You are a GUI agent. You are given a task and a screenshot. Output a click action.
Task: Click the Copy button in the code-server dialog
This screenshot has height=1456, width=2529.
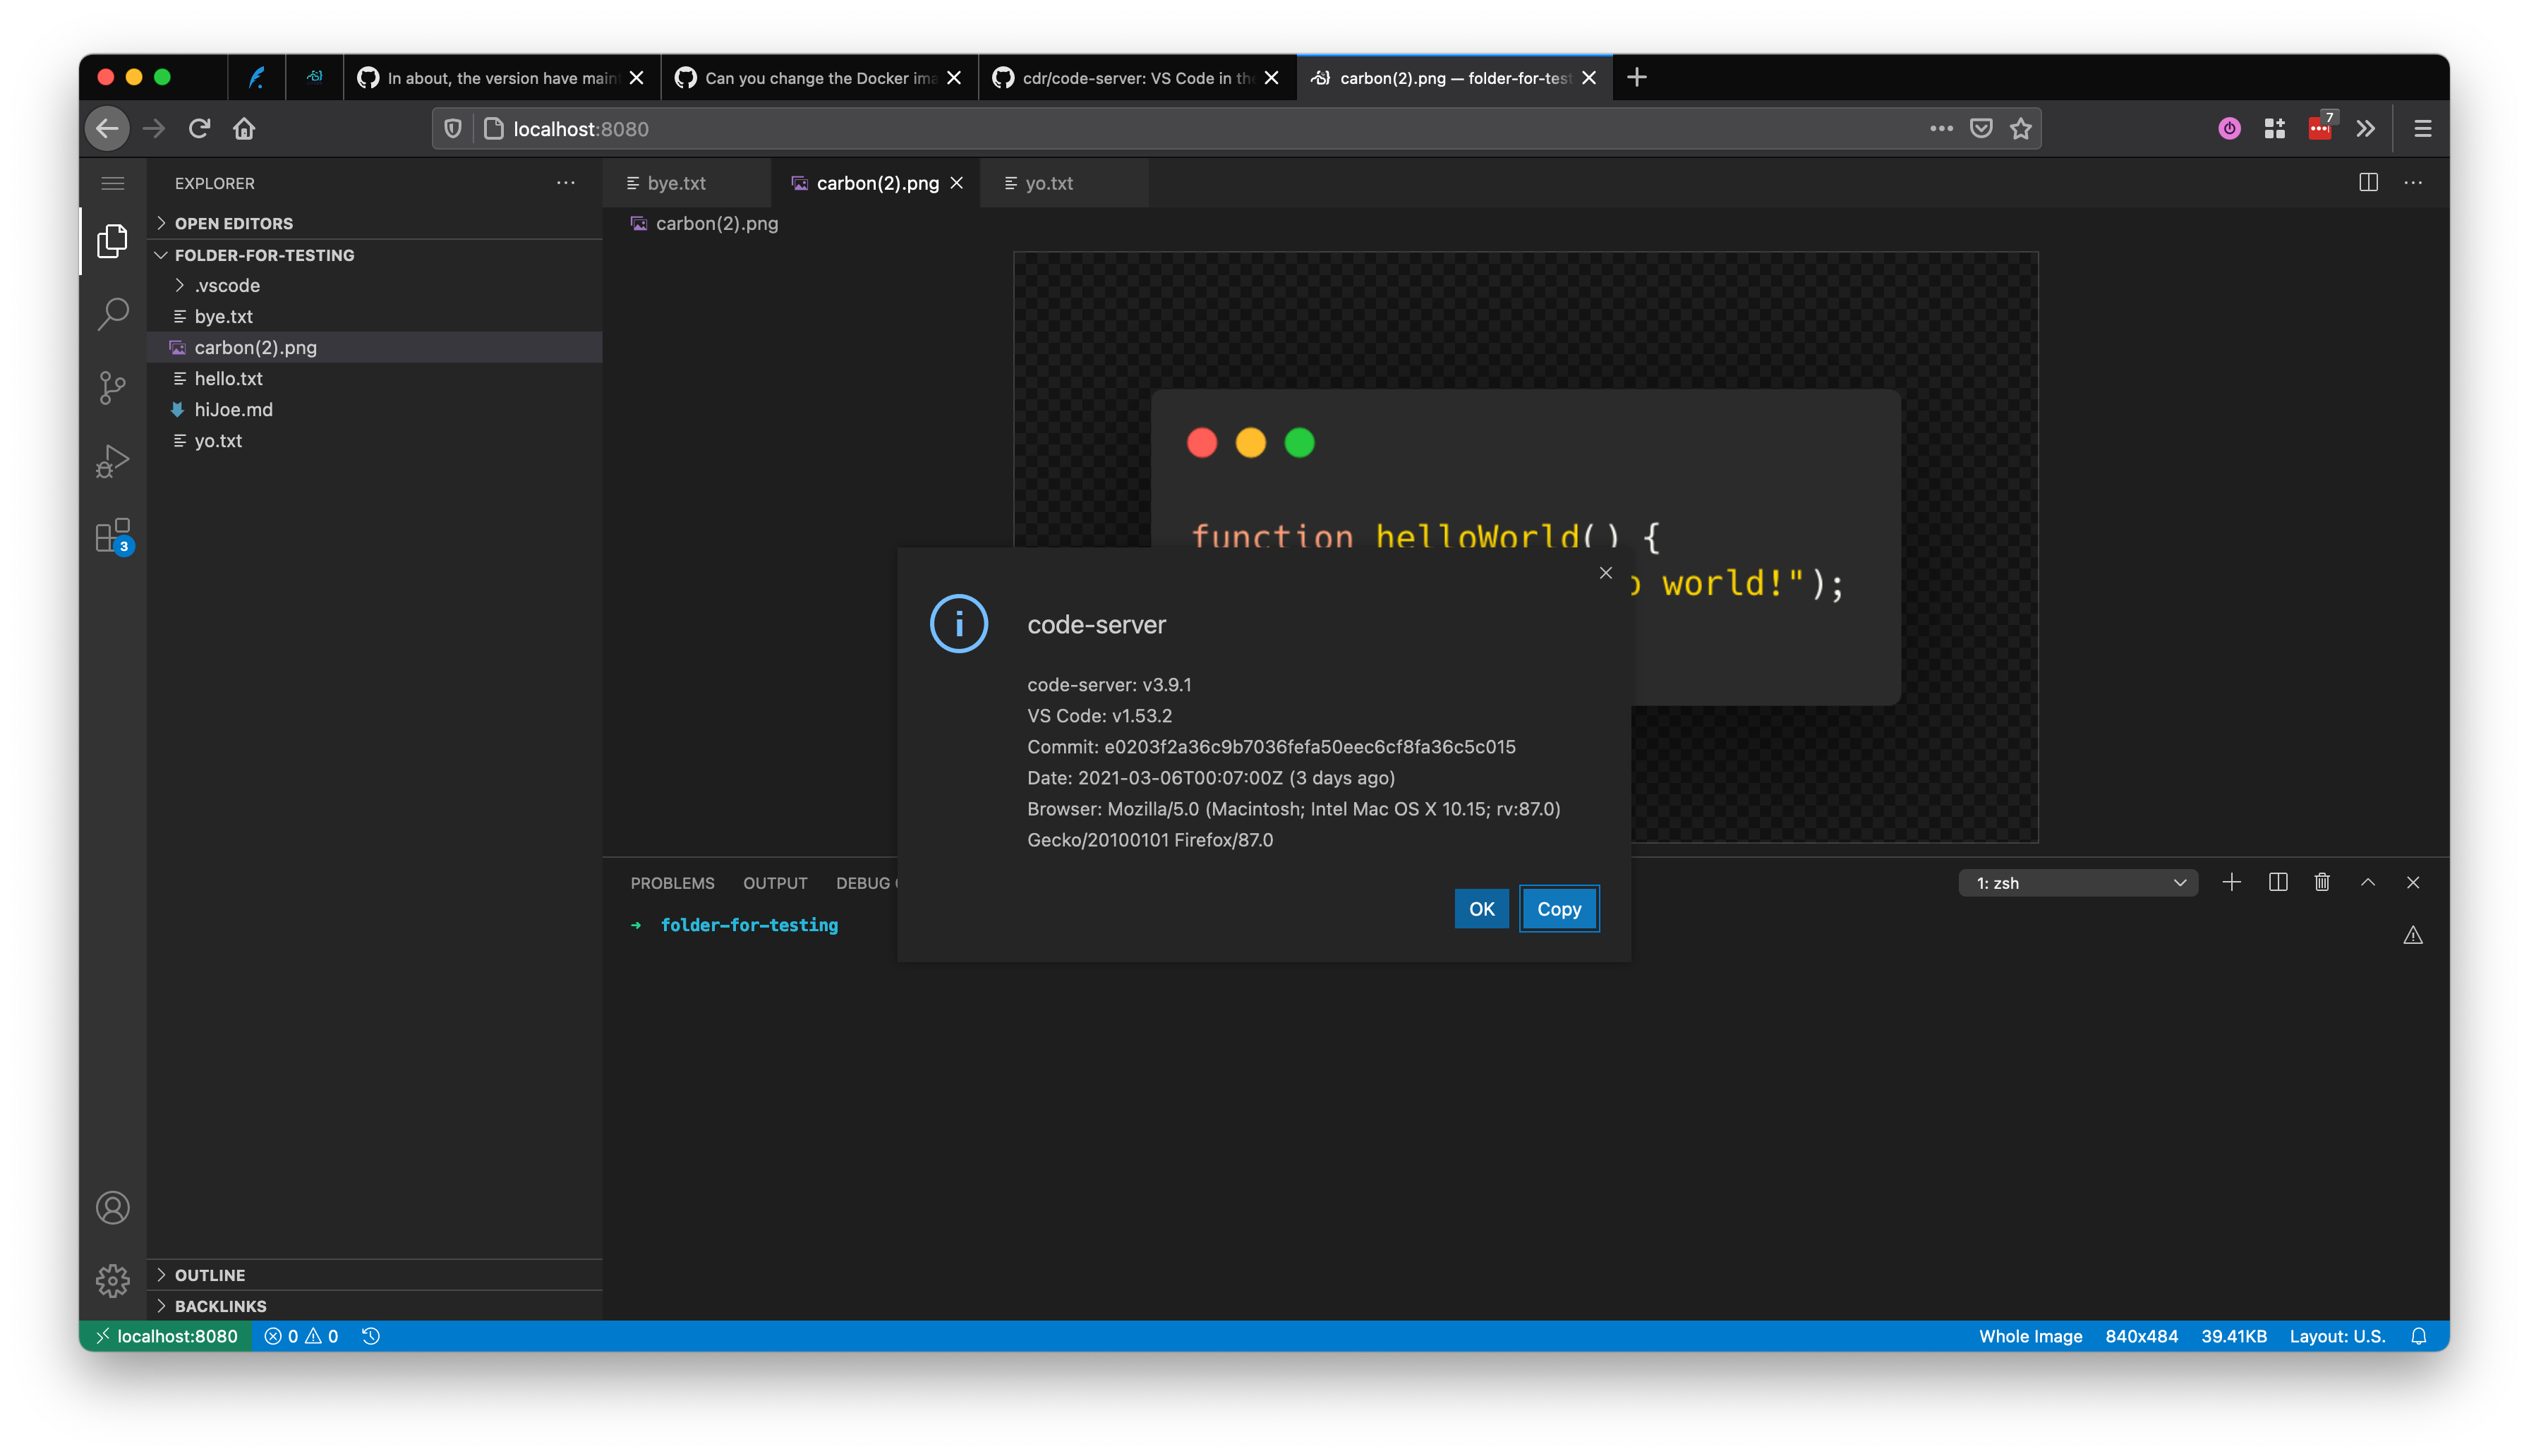click(1558, 909)
